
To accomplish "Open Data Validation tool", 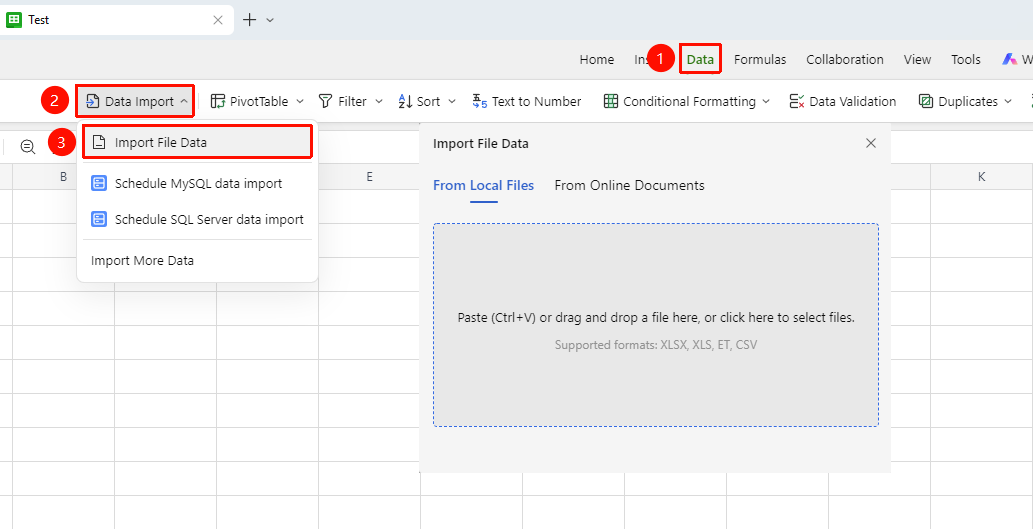I will point(843,101).
